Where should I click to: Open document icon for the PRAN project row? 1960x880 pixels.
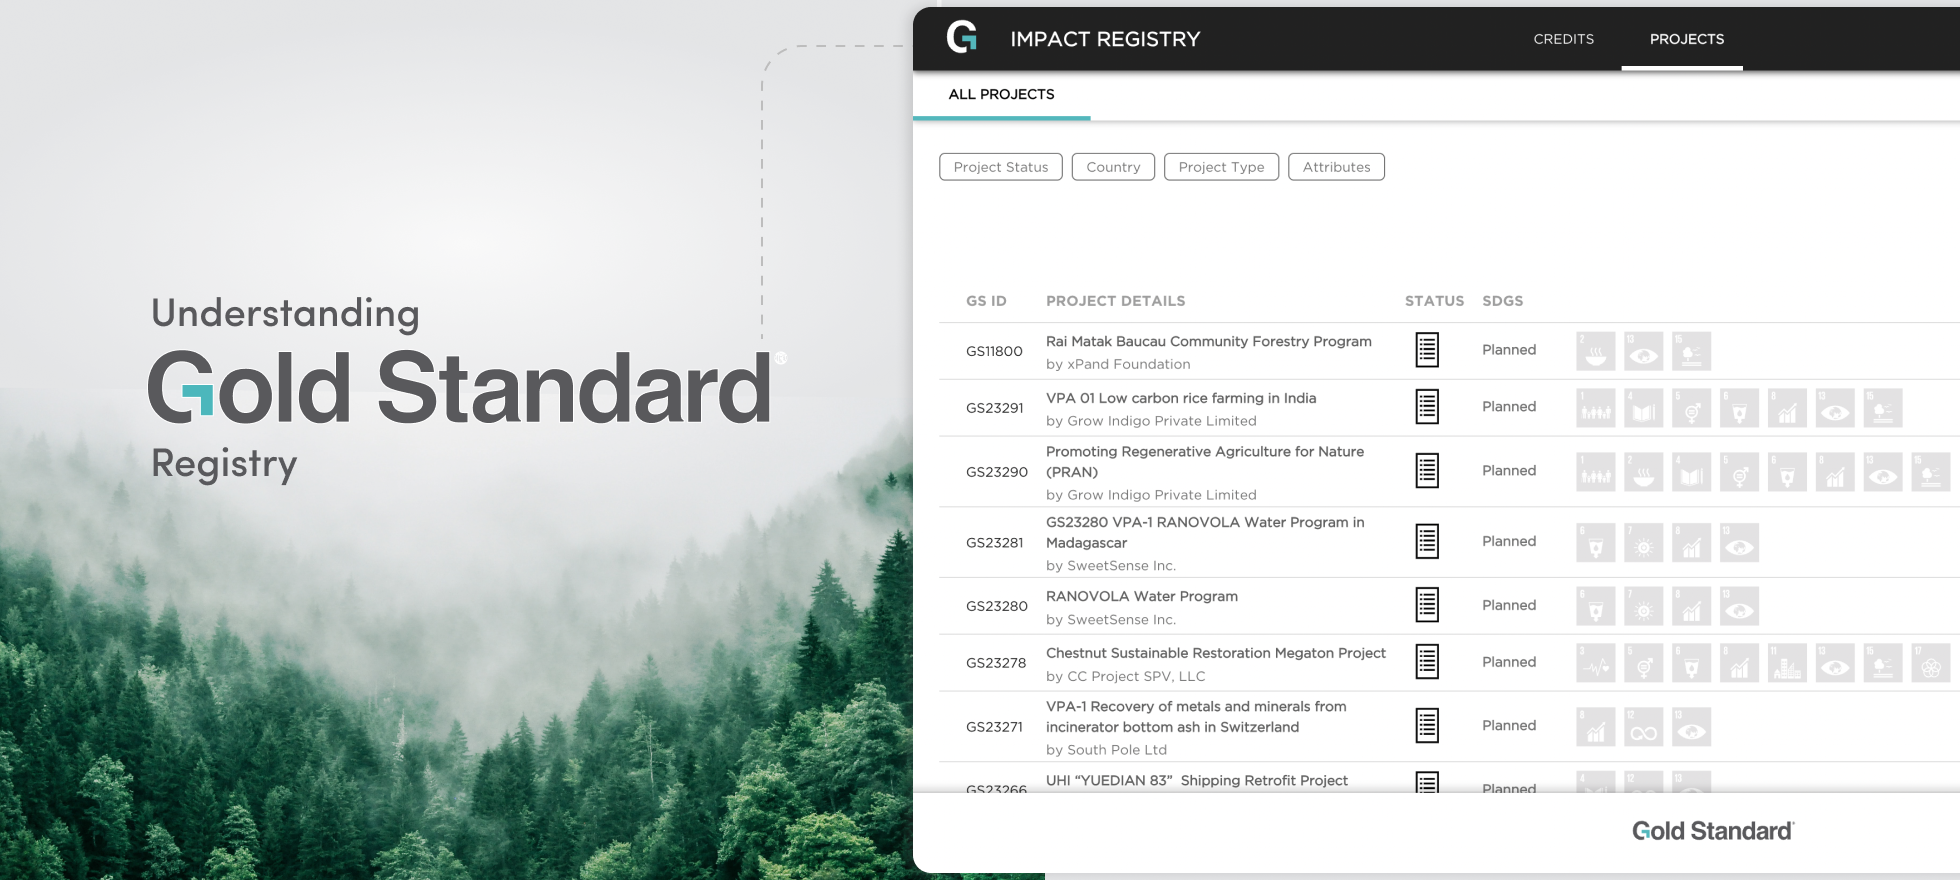(1427, 471)
